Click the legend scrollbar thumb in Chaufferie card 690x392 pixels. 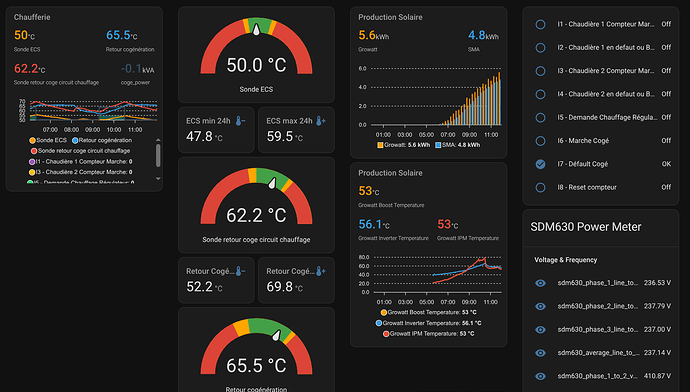click(158, 155)
